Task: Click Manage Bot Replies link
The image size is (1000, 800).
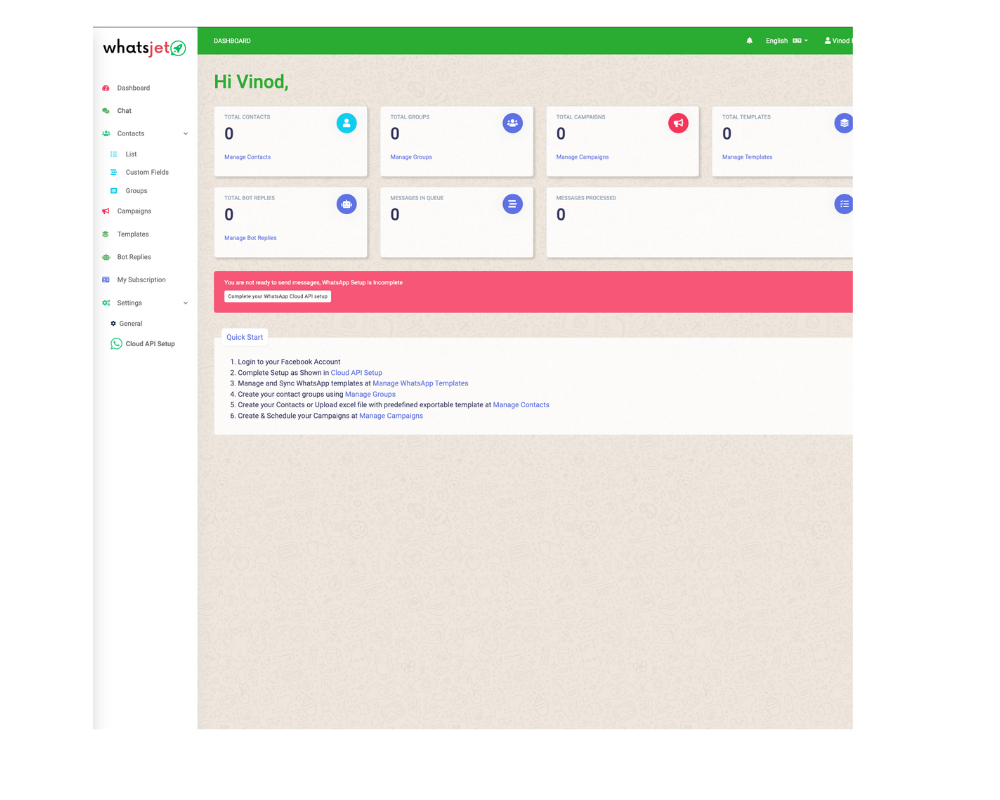Action: (x=250, y=238)
